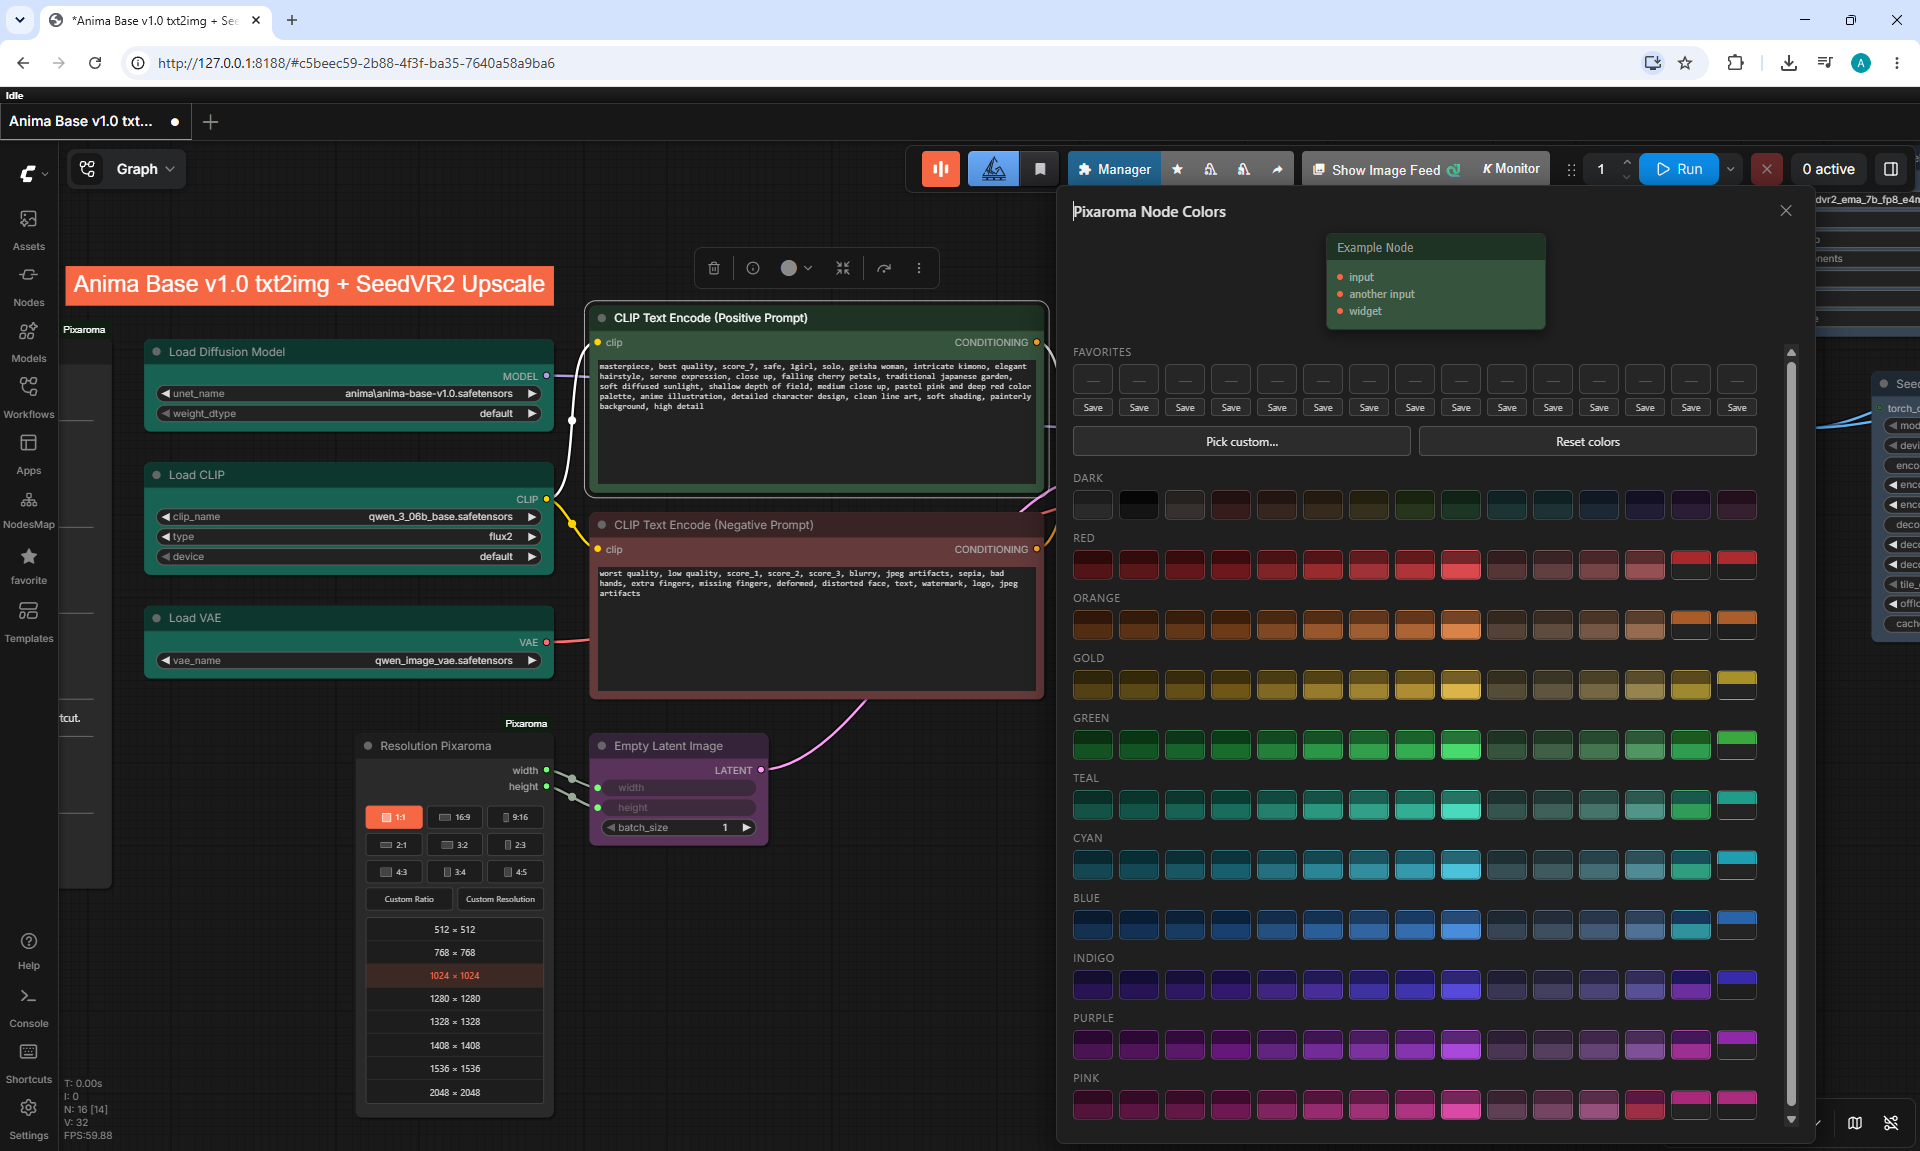This screenshot has width=1920, height=1151.
Task: Open the weight_dtype selector
Action: pyautogui.click(x=349, y=413)
